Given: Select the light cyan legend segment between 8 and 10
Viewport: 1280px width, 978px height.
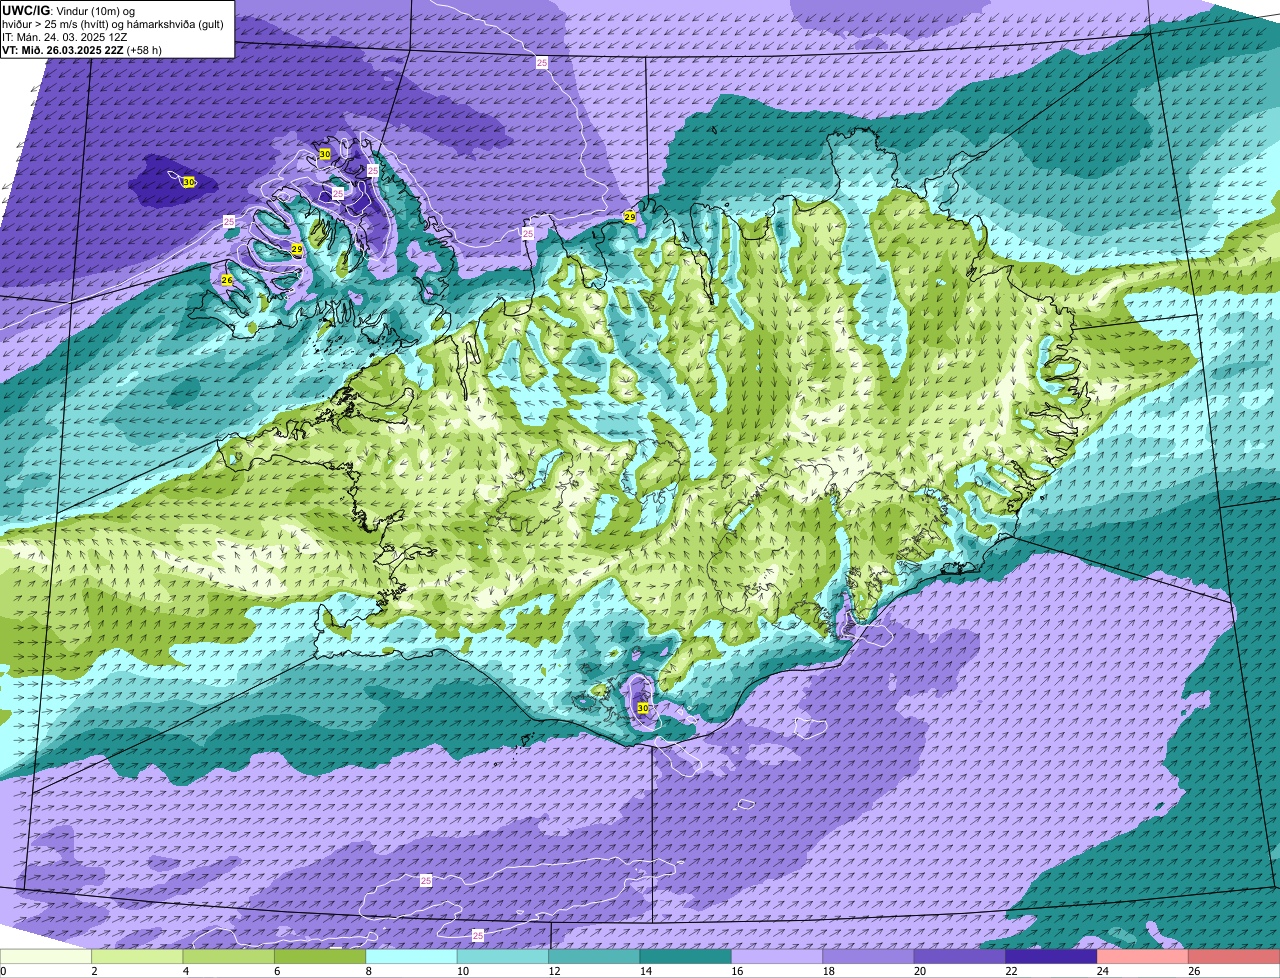Looking at the screenshot, I should pyautogui.click(x=411, y=957).
